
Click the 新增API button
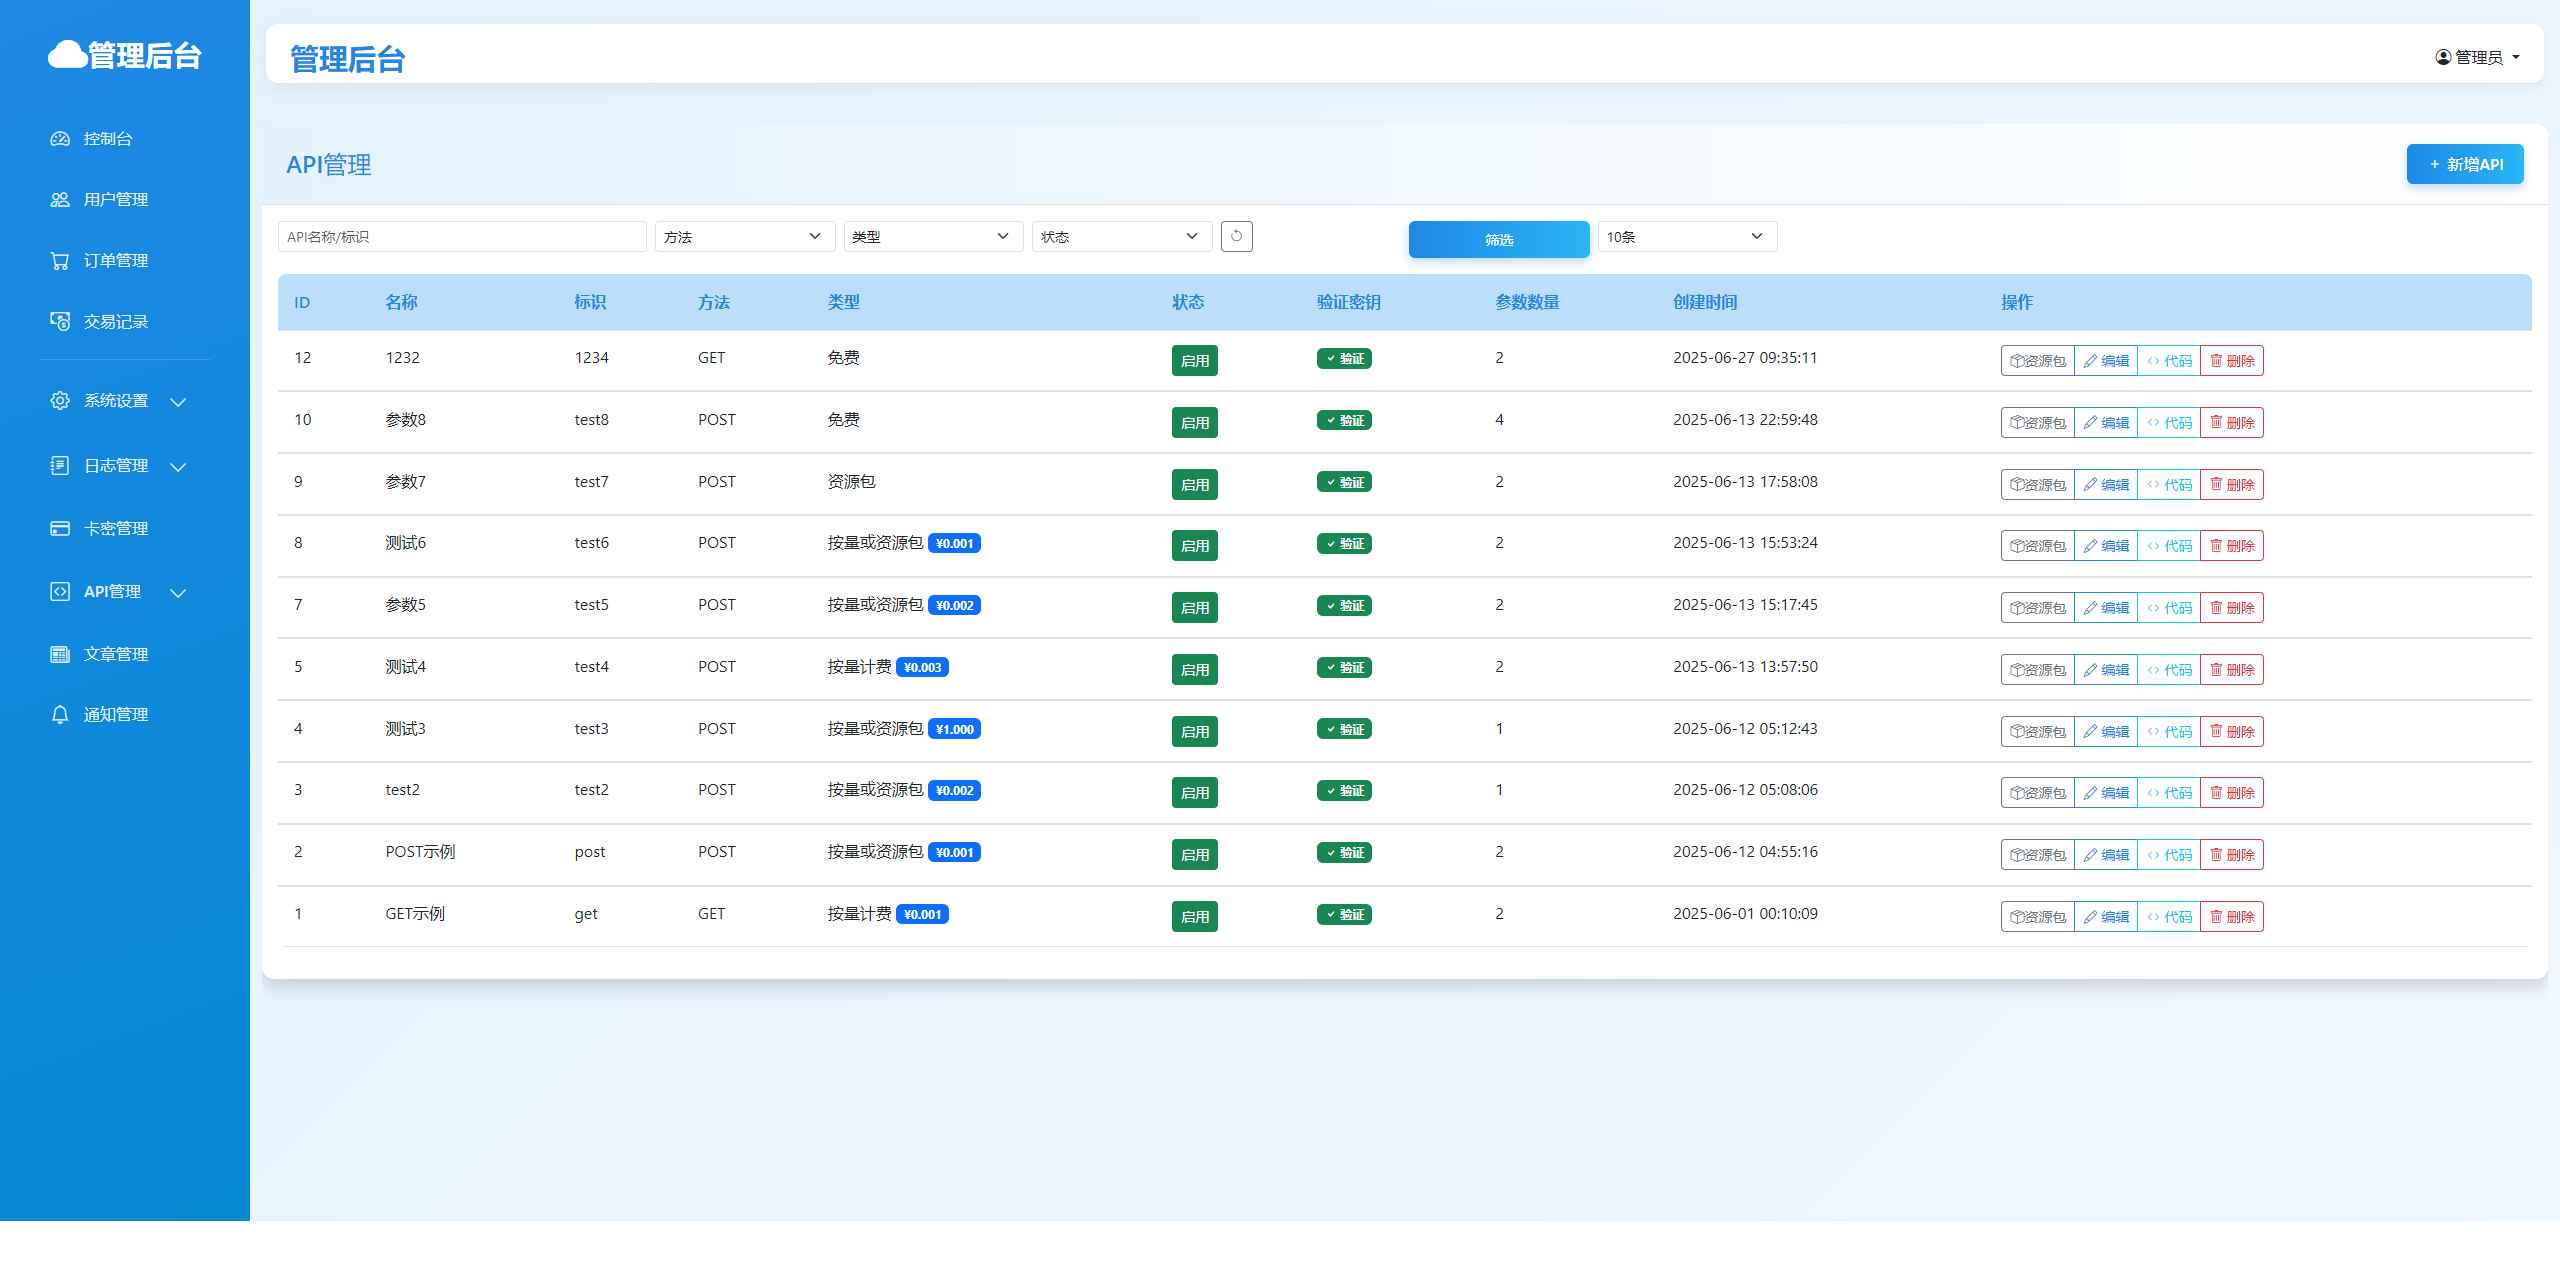pos(2465,163)
